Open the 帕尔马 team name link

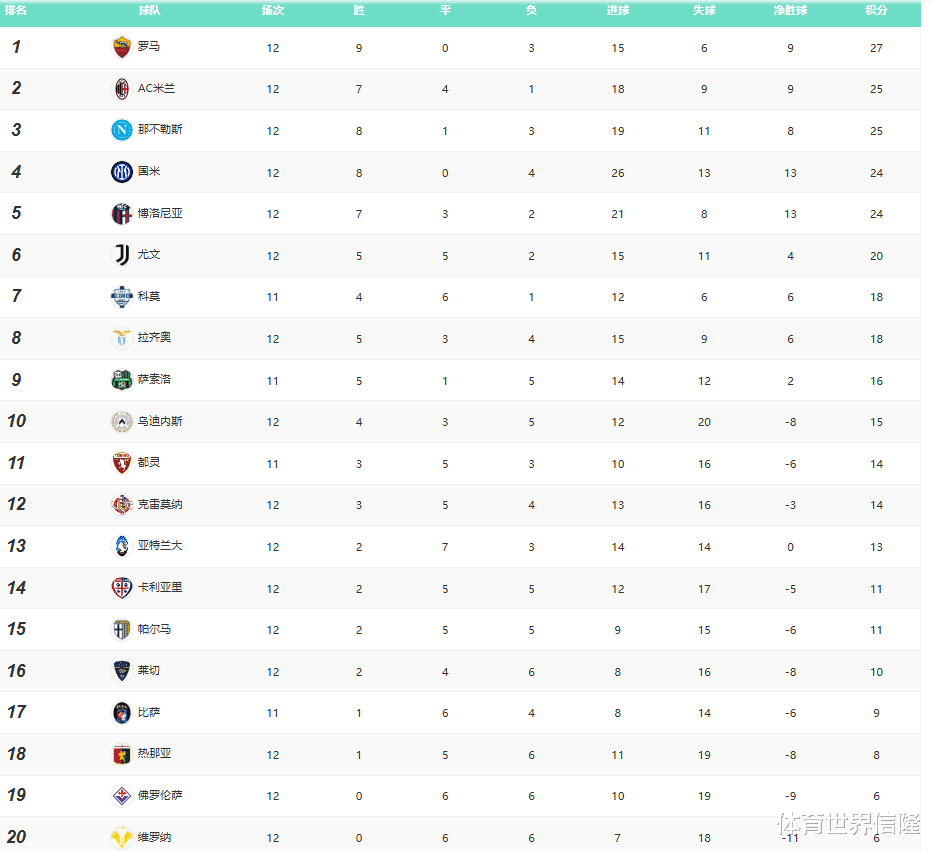pos(154,630)
